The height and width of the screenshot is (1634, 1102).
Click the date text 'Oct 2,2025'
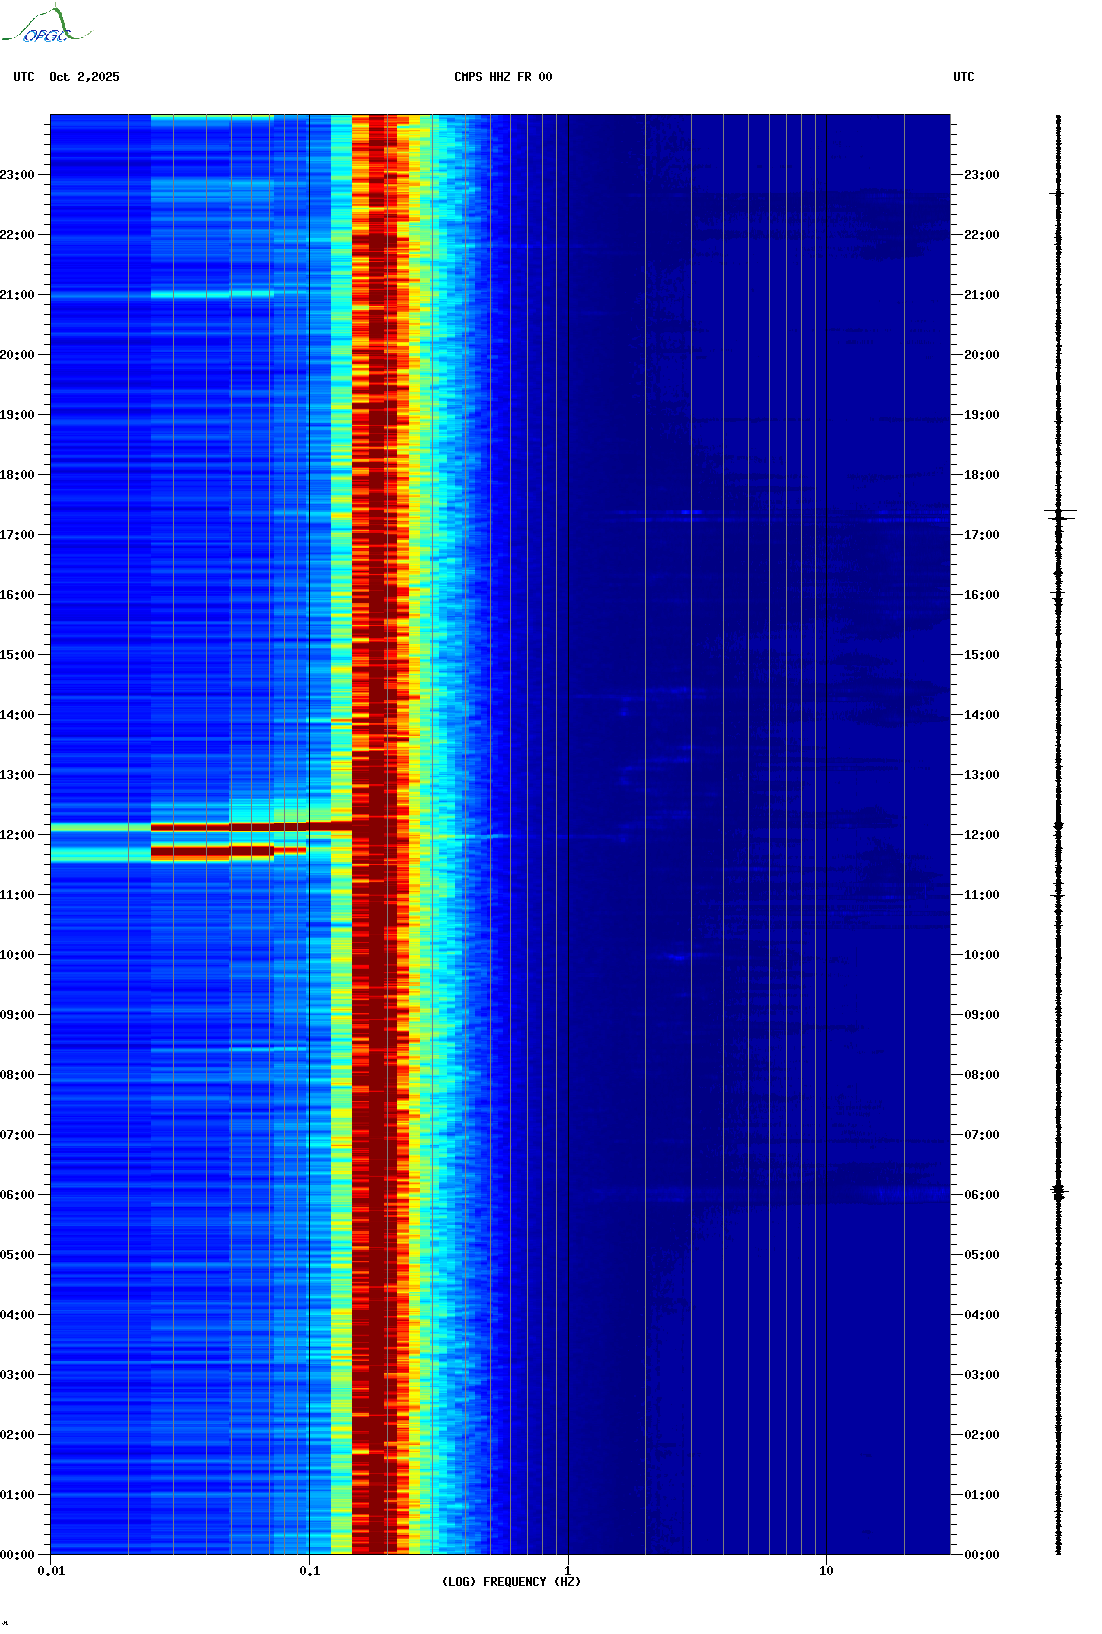coord(84,77)
